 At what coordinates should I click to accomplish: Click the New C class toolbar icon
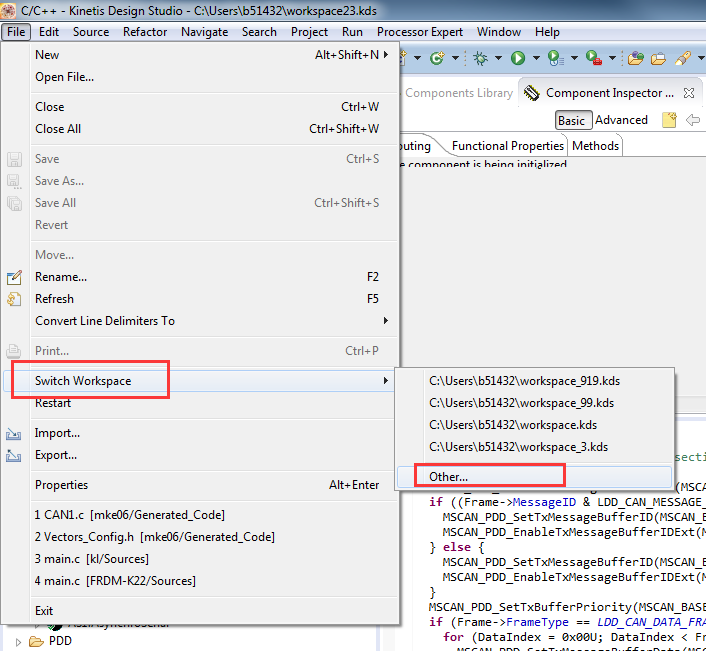437,58
